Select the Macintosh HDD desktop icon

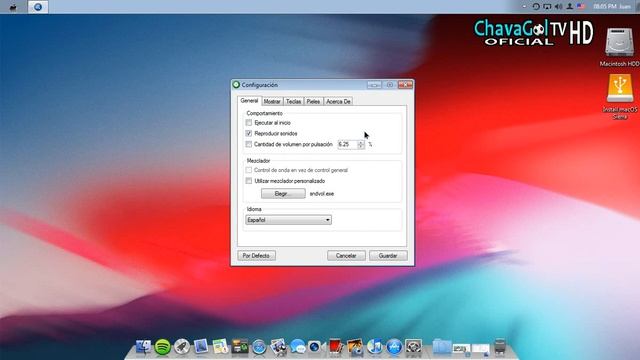pyautogui.click(x=619, y=47)
